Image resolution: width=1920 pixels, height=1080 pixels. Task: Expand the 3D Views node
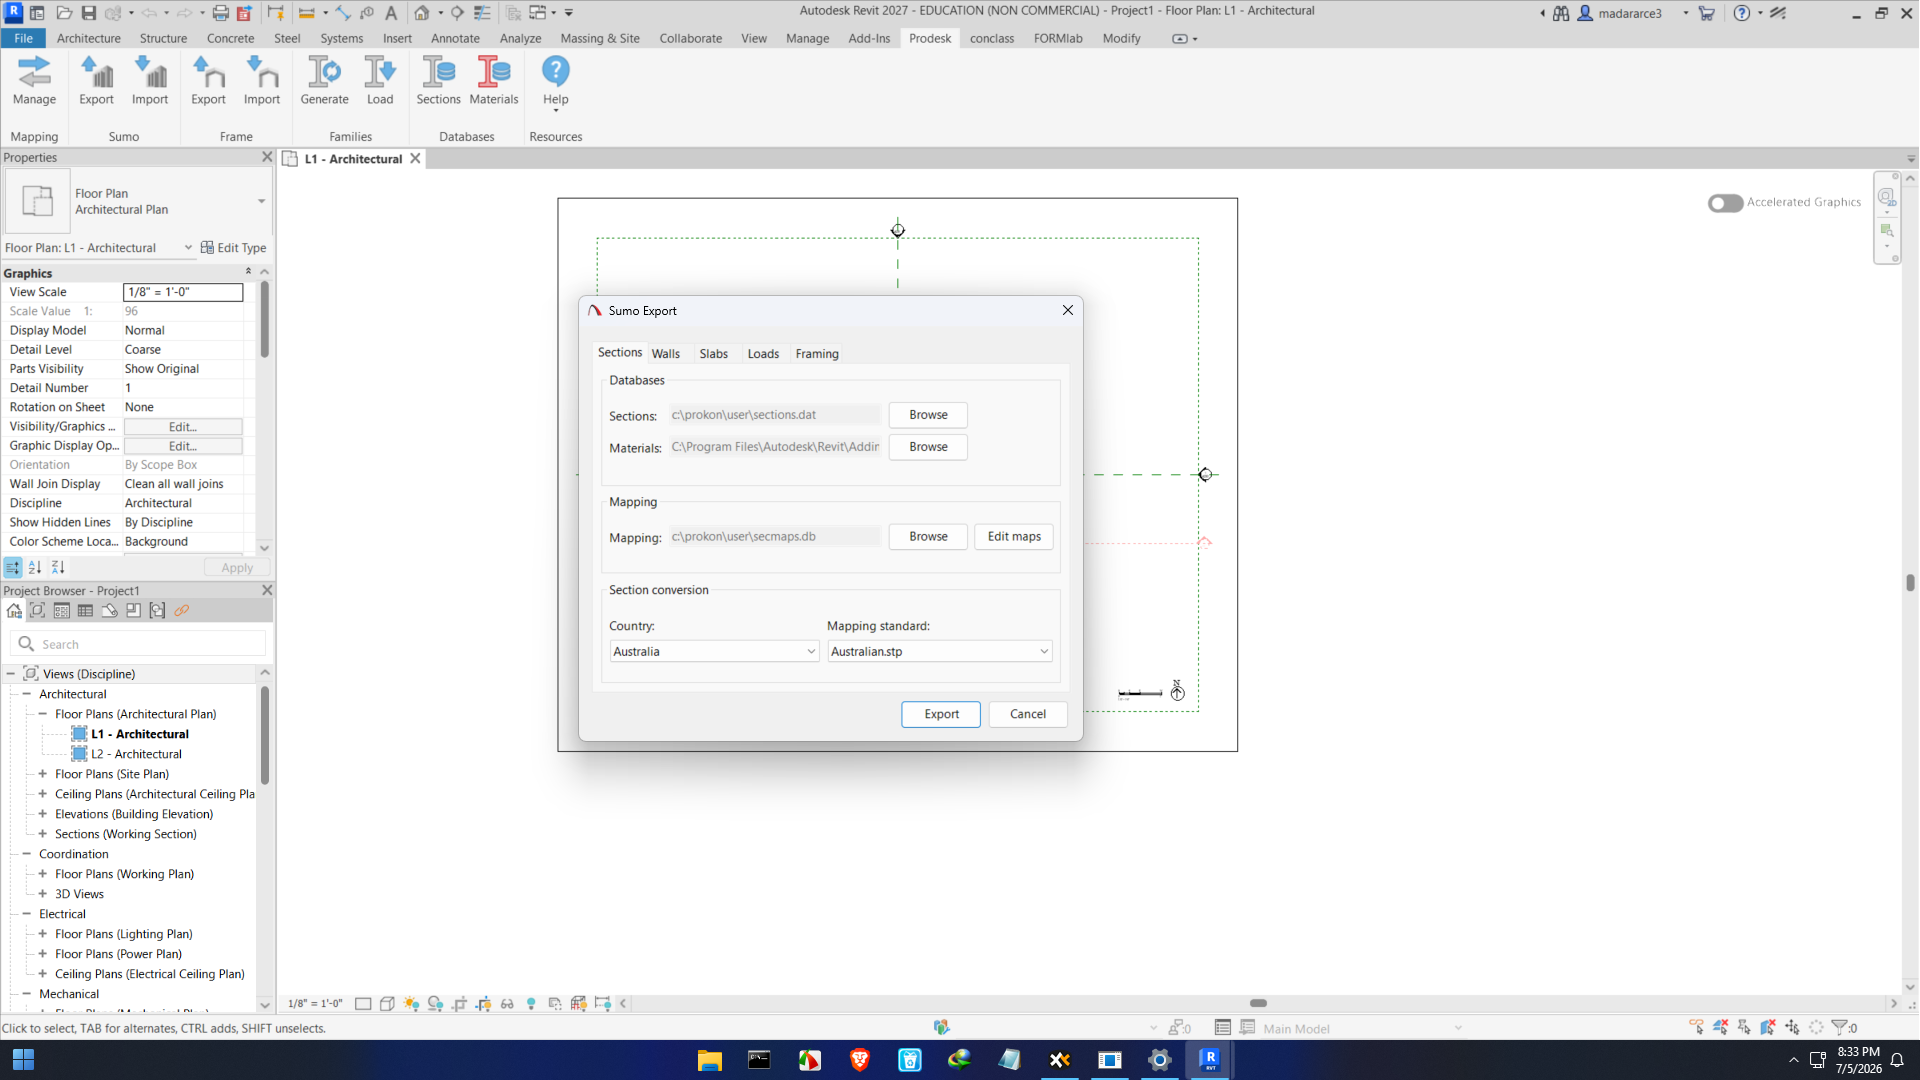(43, 894)
